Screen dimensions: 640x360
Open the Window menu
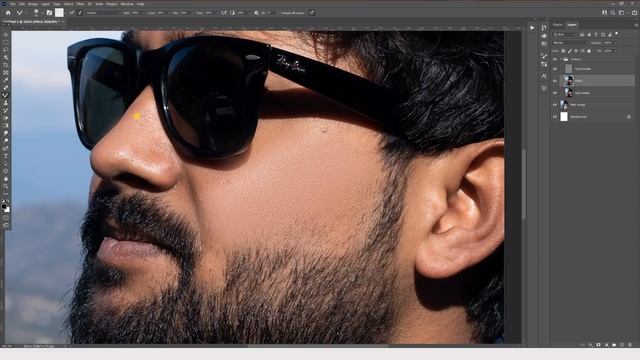pyautogui.click(x=127, y=4)
